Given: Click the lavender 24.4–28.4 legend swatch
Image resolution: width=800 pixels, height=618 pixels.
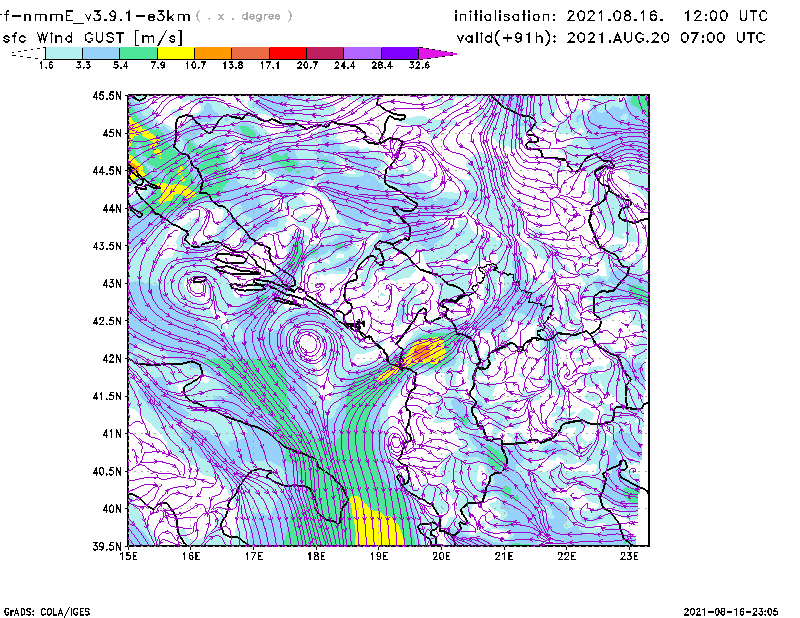Looking at the screenshot, I should click(362, 53).
